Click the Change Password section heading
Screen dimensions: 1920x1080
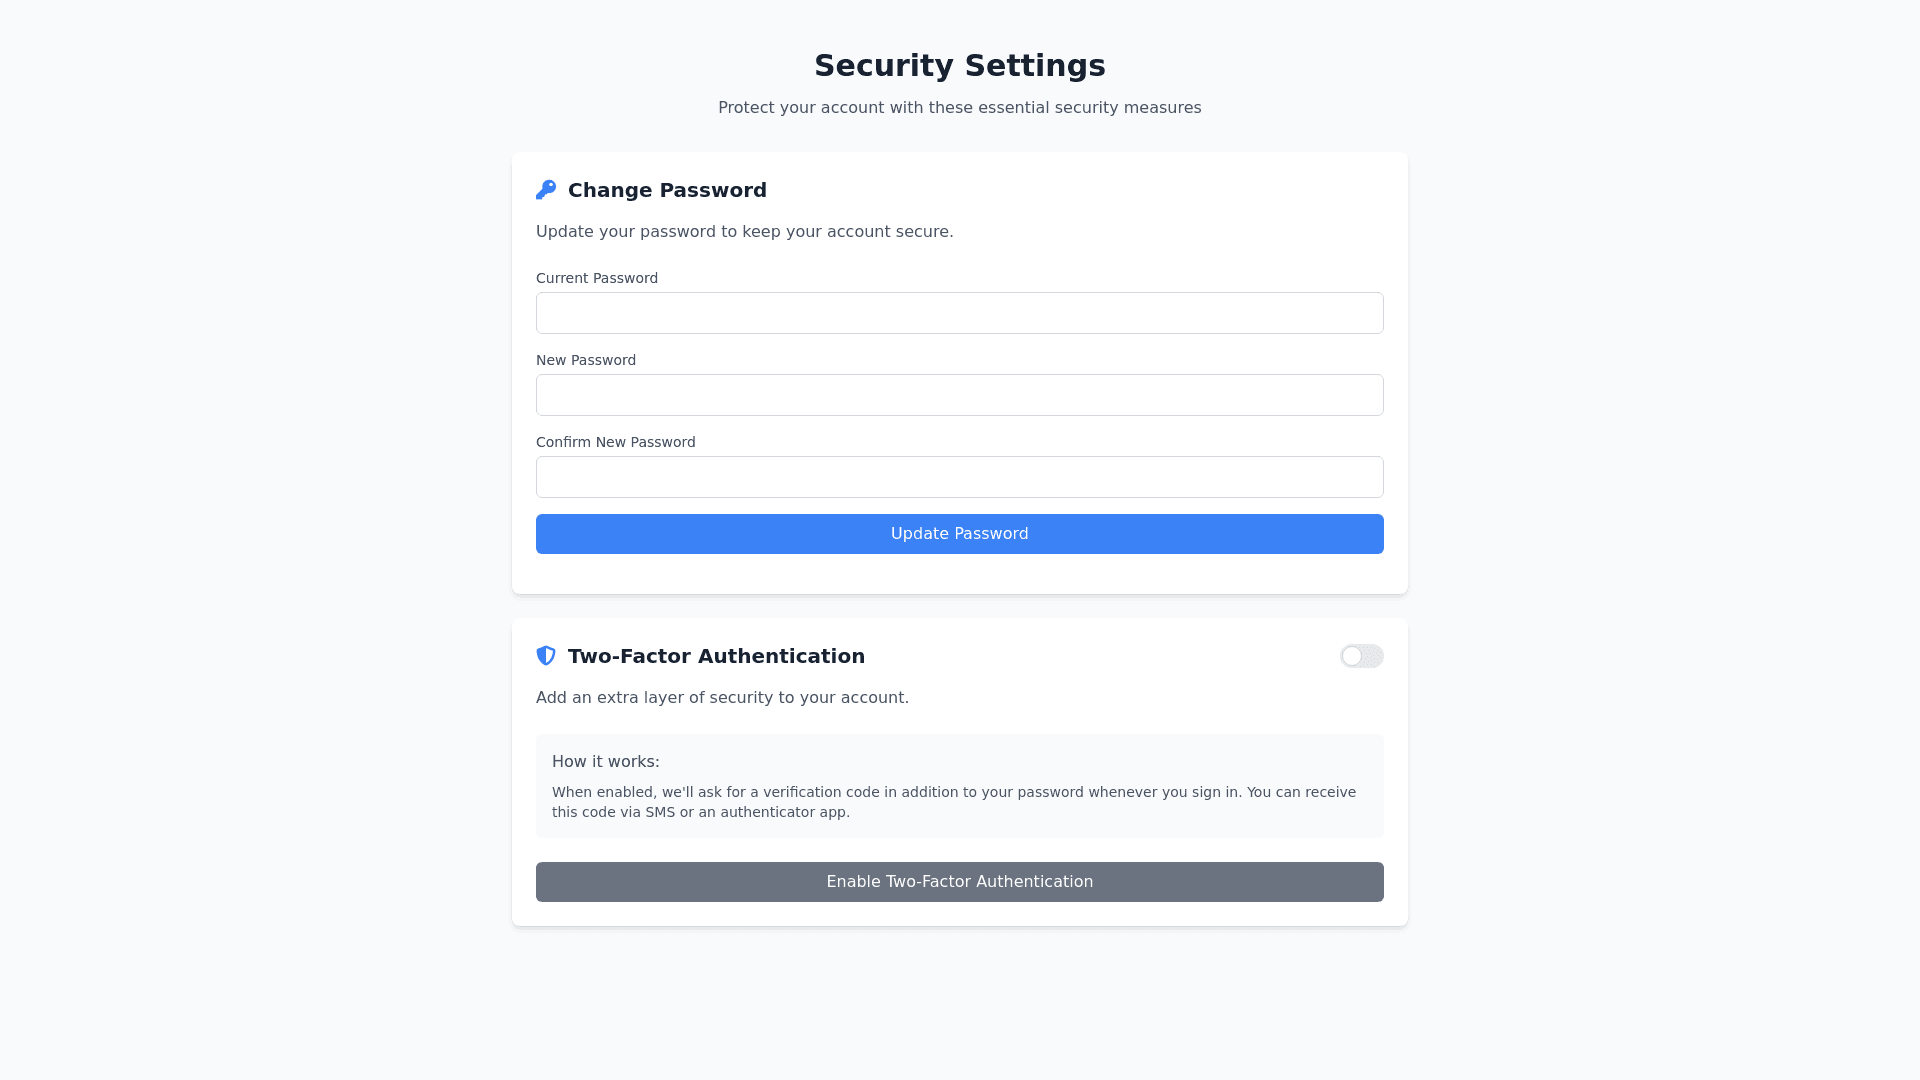coord(667,190)
